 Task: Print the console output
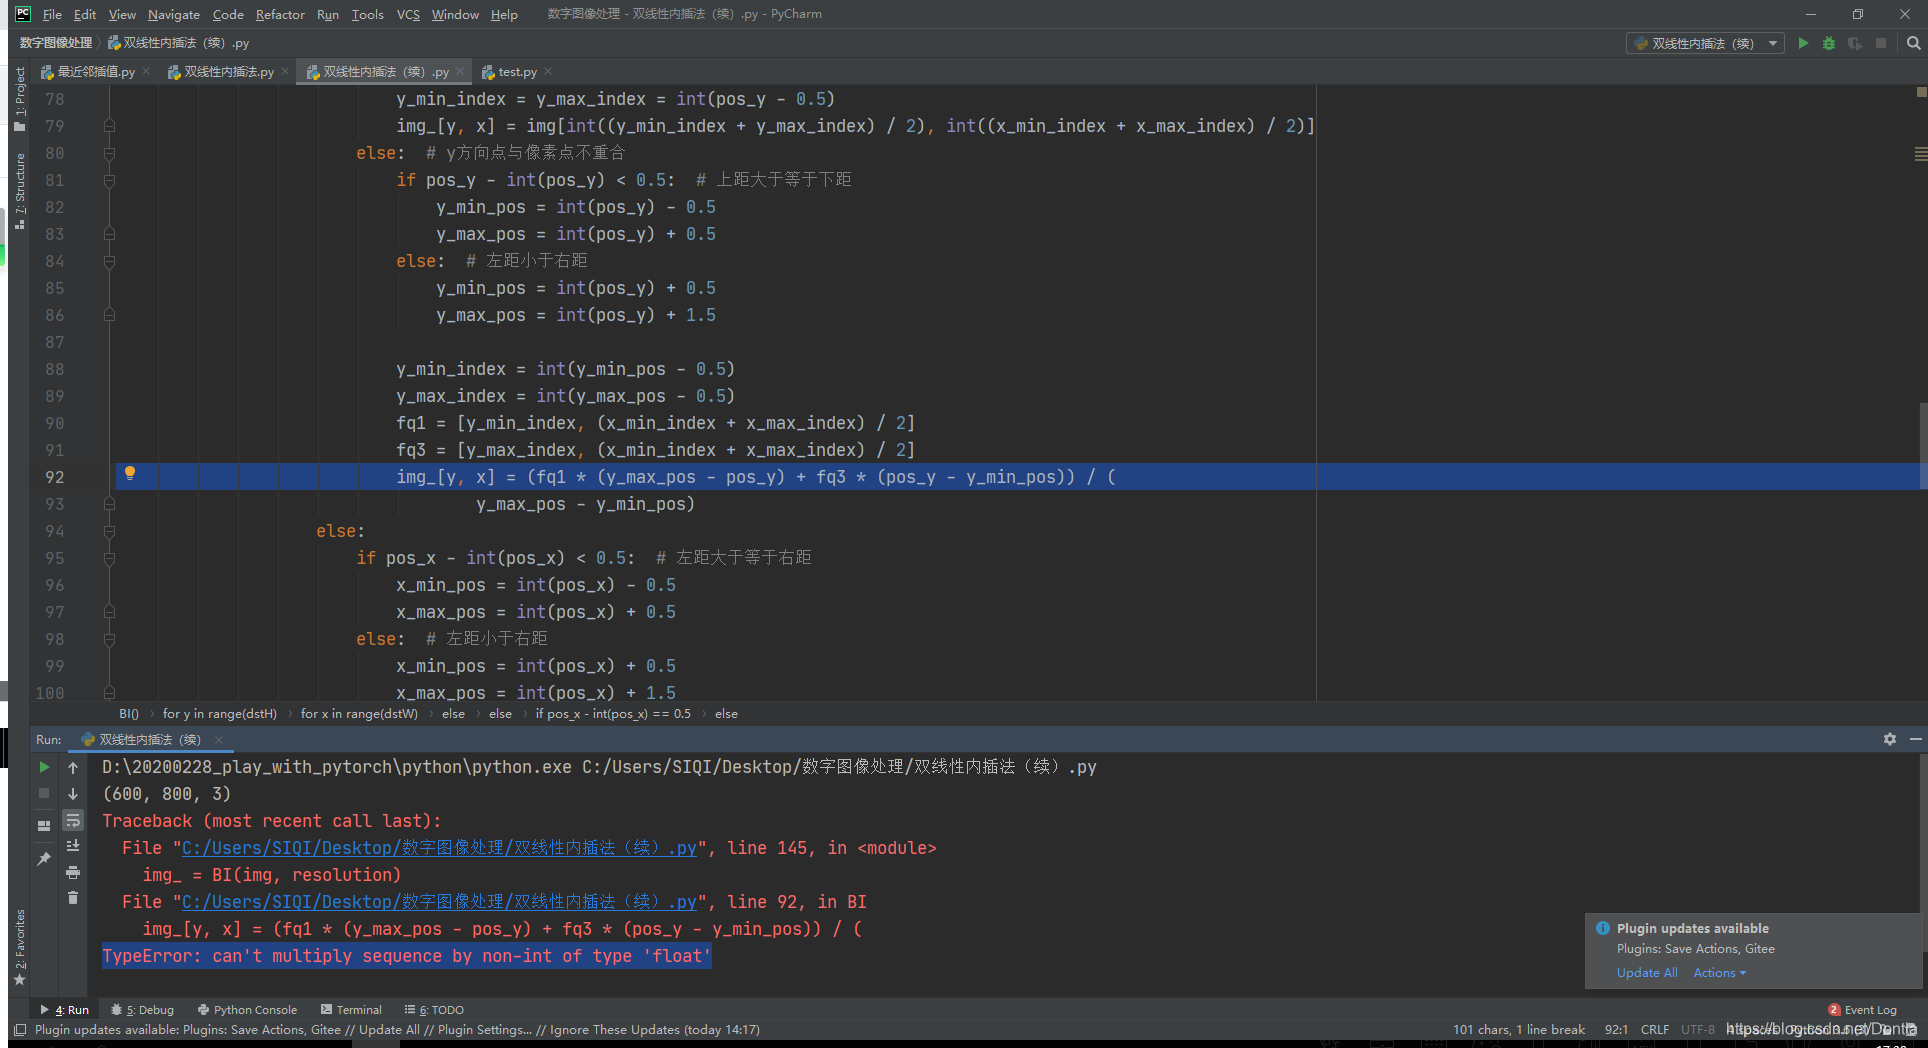[x=73, y=872]
